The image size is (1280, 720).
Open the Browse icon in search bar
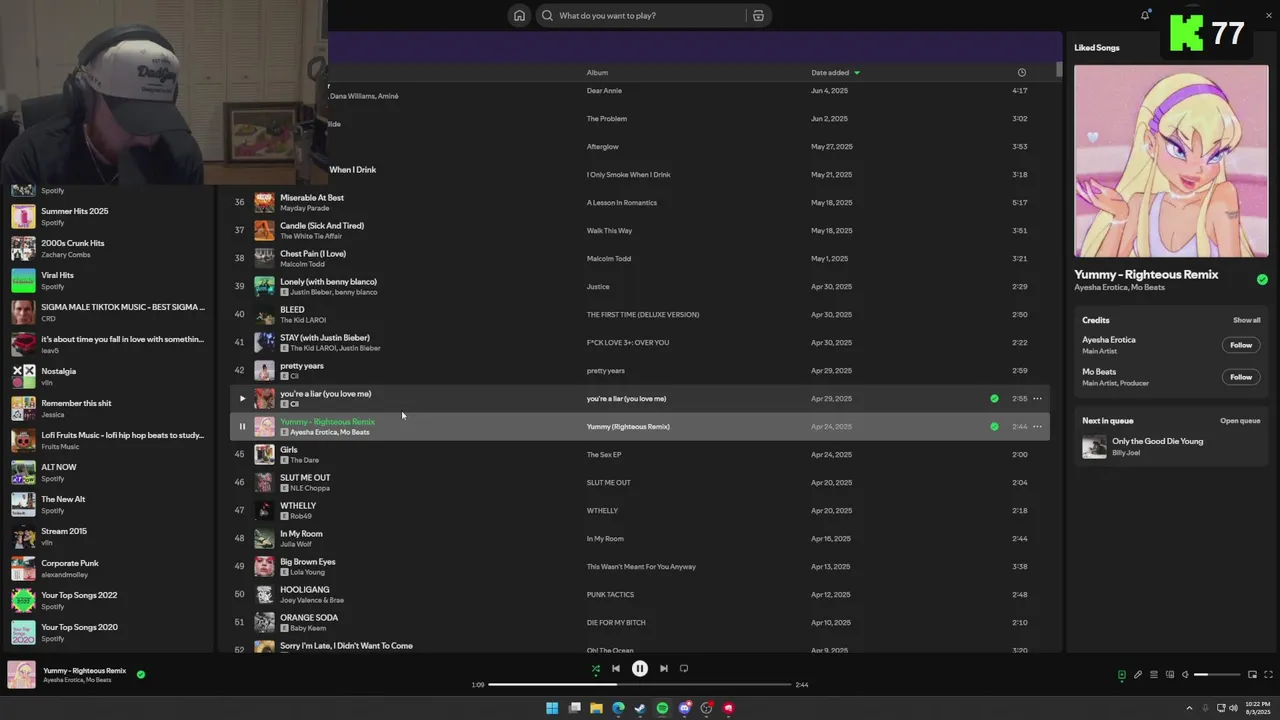[x=758, y=15]
